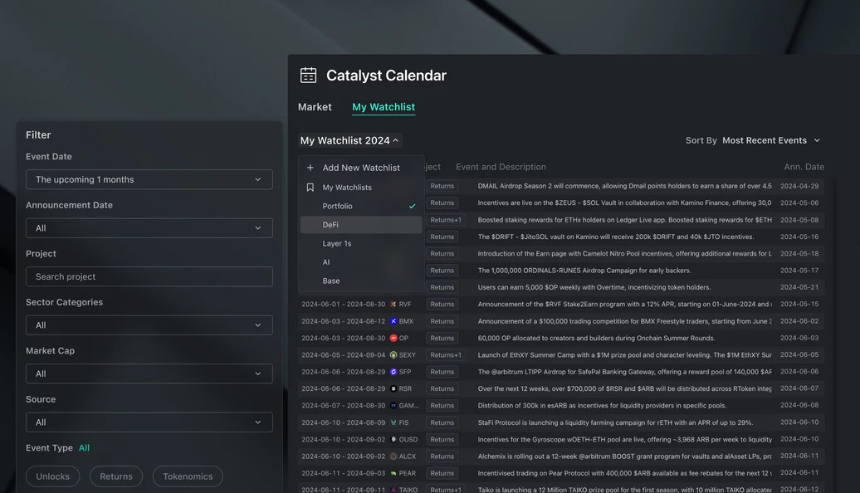This screenshot has width=860, height=493.
Task: Expand the Announcement Date dropdown
Action: point(149,228)
